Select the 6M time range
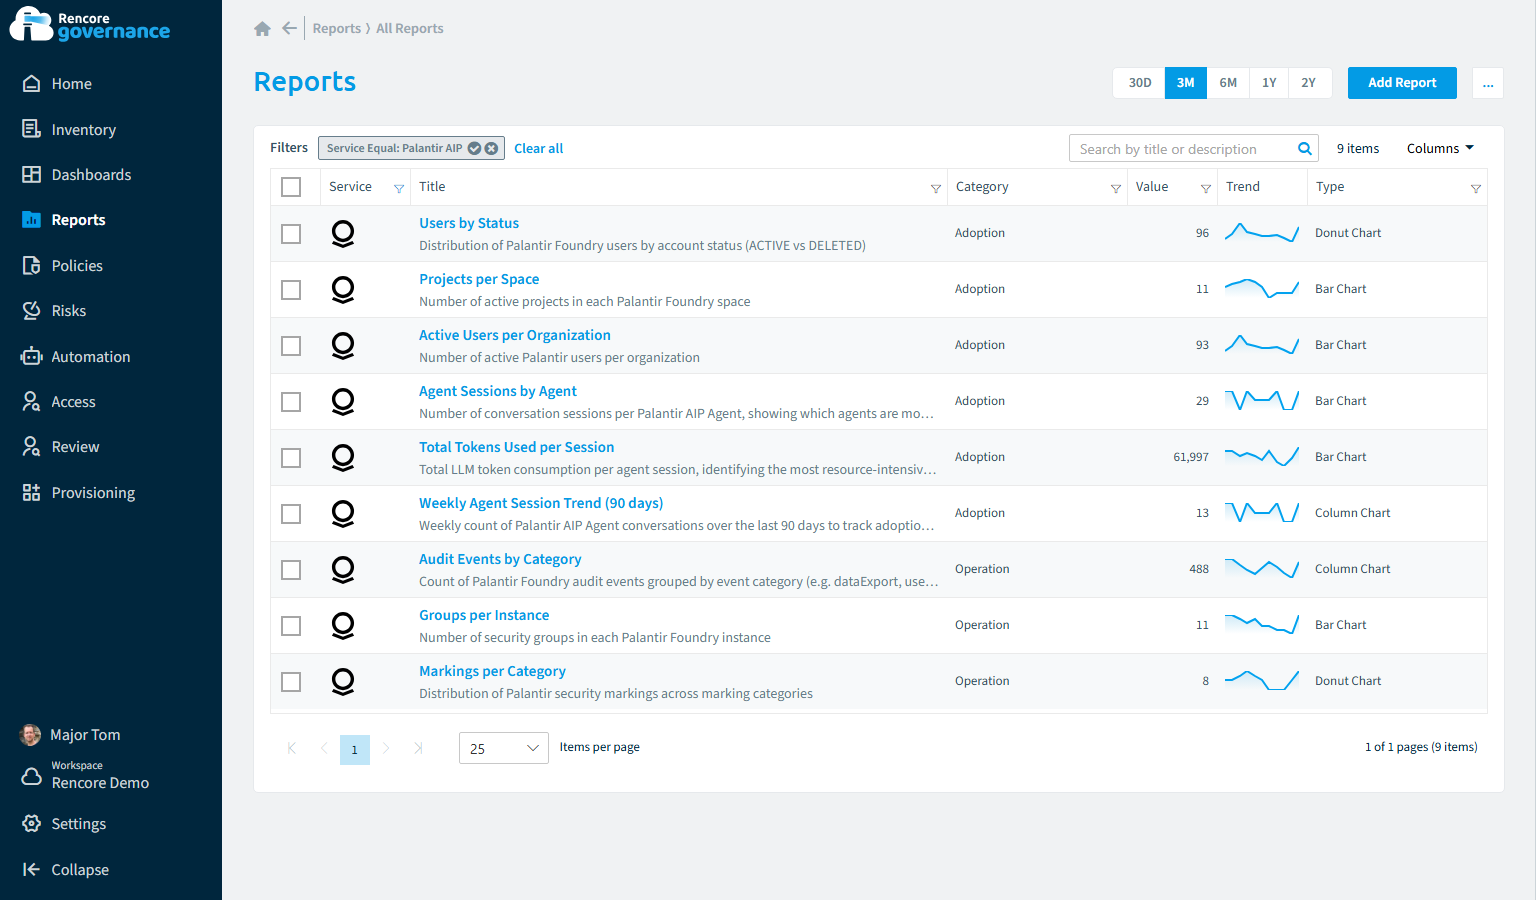The width and height of the screenshot is (1536, 900). coord(1228,83)
